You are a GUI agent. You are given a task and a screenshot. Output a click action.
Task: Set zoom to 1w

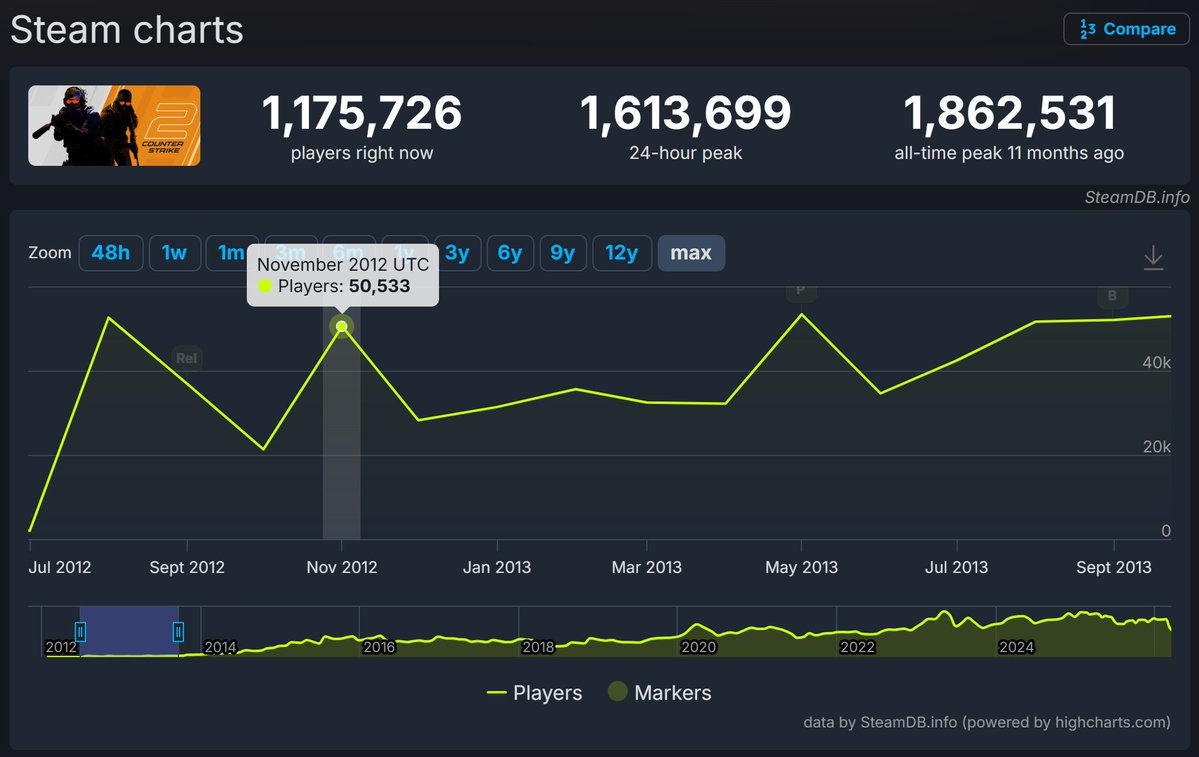click(x=174, y=253)
